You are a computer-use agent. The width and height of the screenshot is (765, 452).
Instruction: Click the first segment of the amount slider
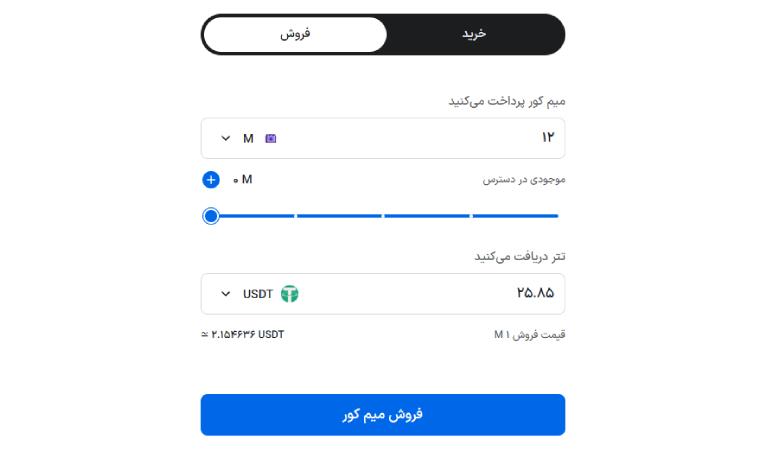tap(254, 216)
